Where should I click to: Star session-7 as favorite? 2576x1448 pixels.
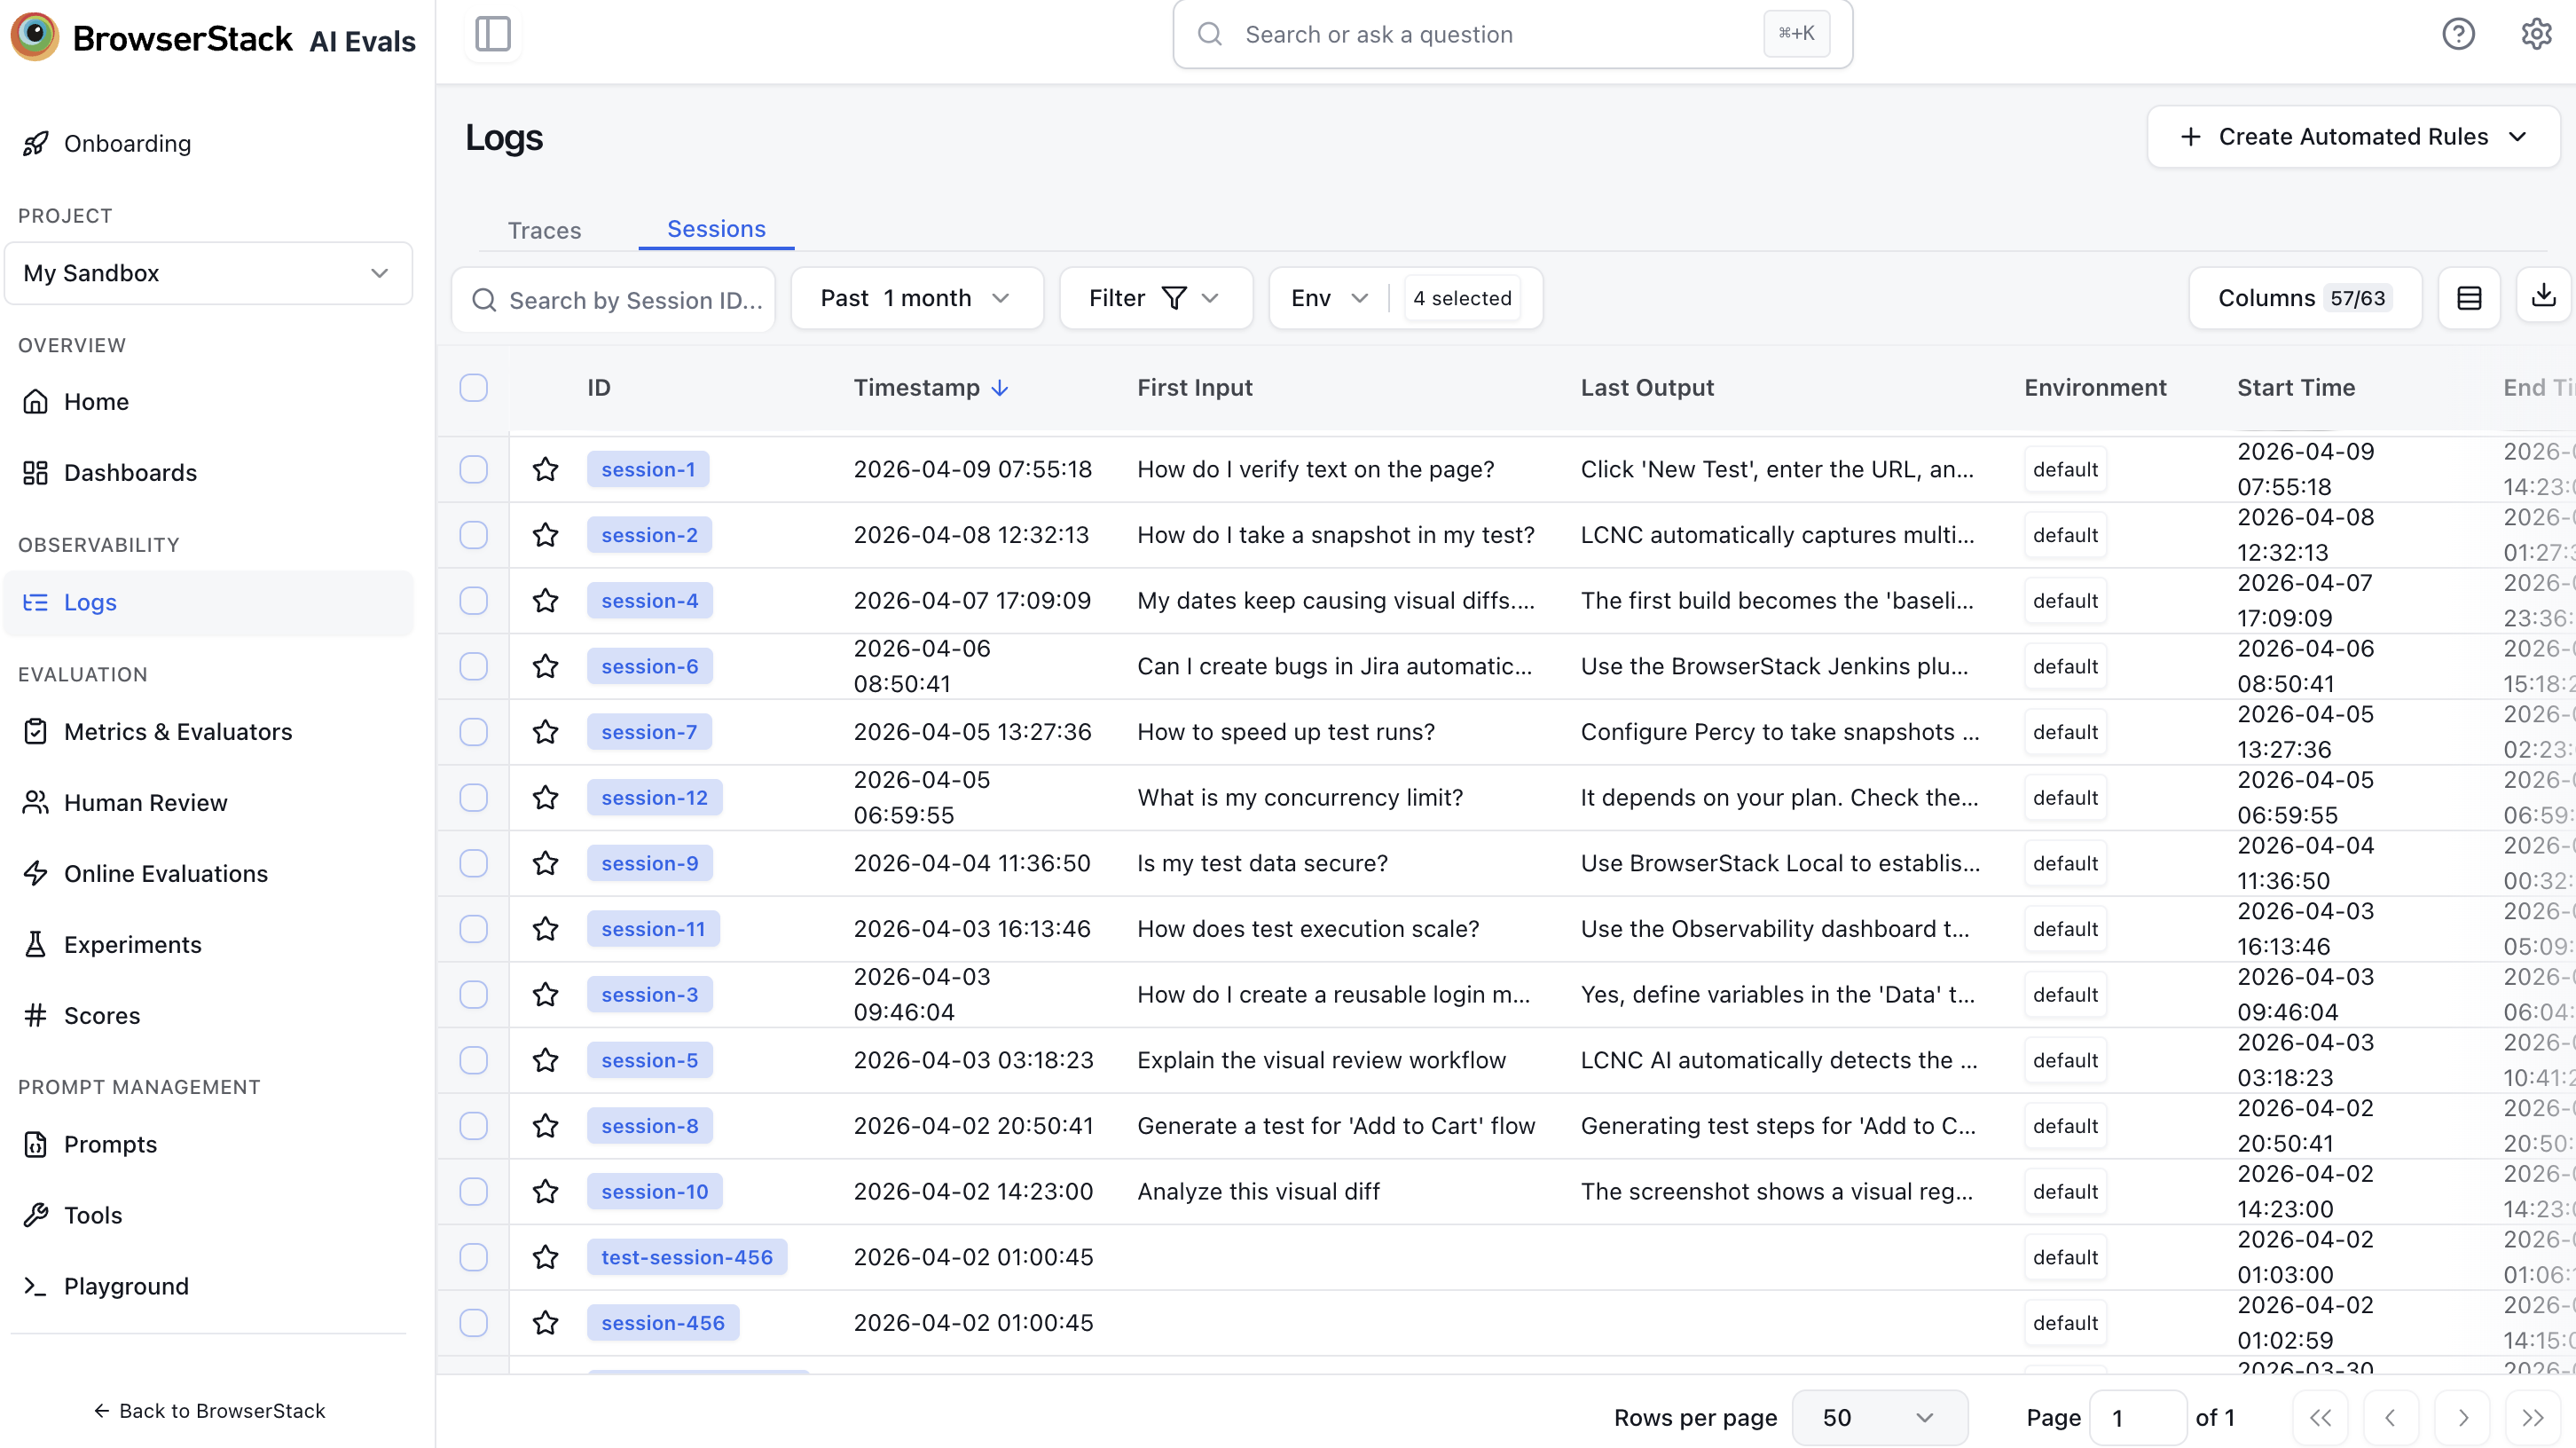545,732
